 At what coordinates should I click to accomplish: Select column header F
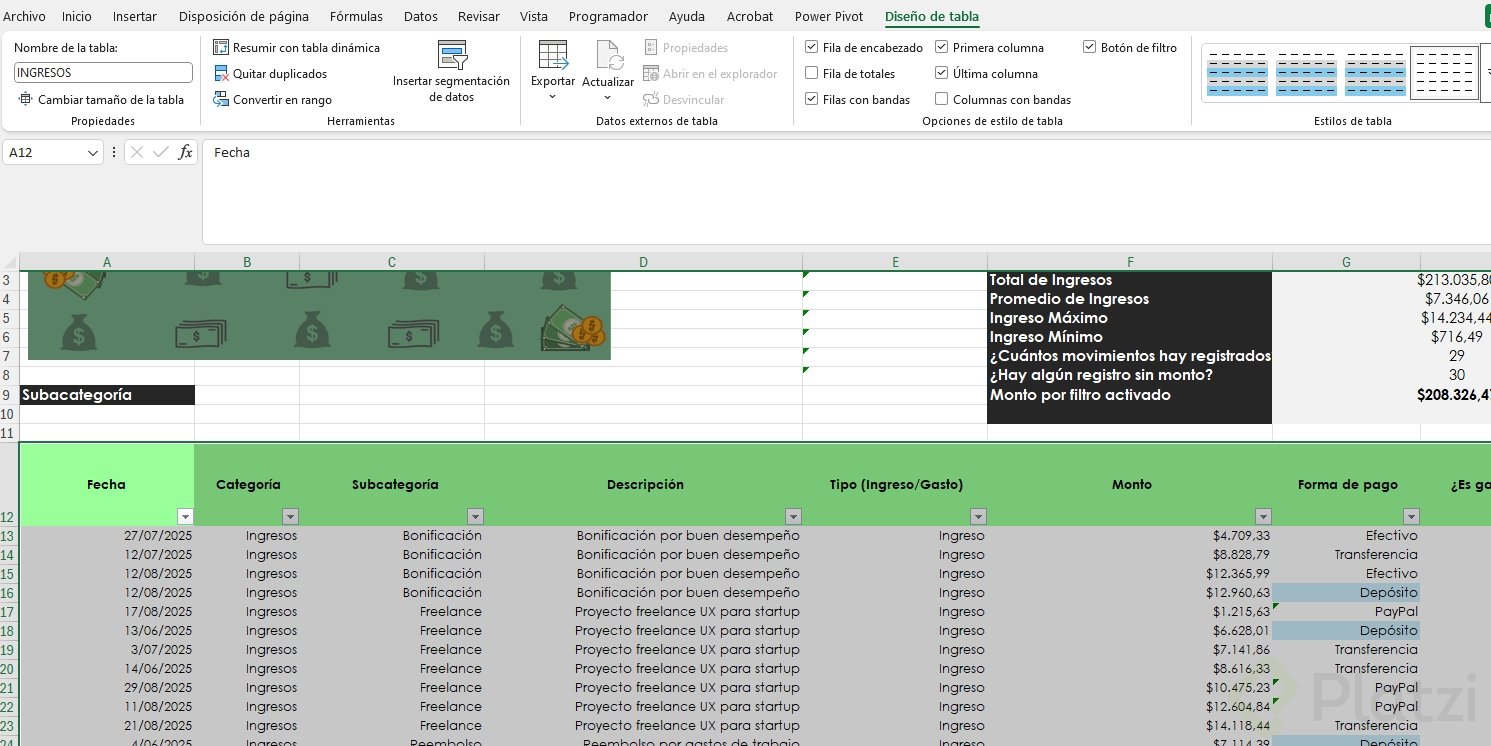[x=1129, y=262]
